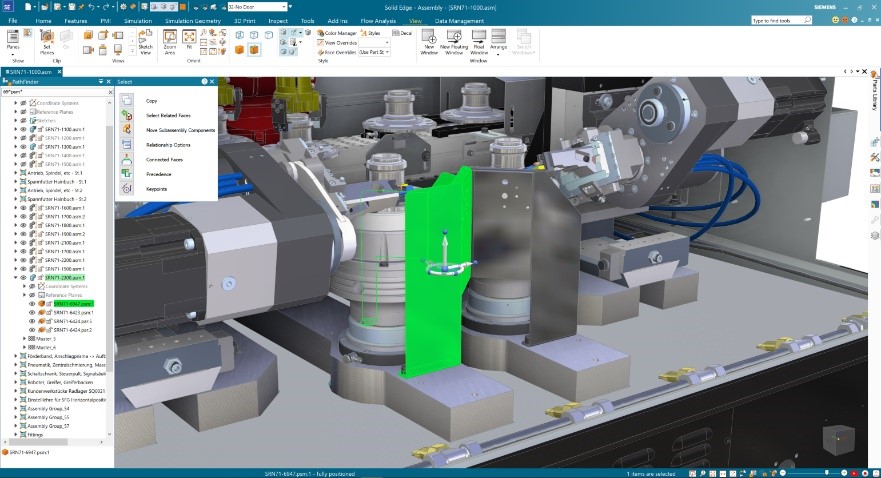Open the File menu

pos(12,21)
